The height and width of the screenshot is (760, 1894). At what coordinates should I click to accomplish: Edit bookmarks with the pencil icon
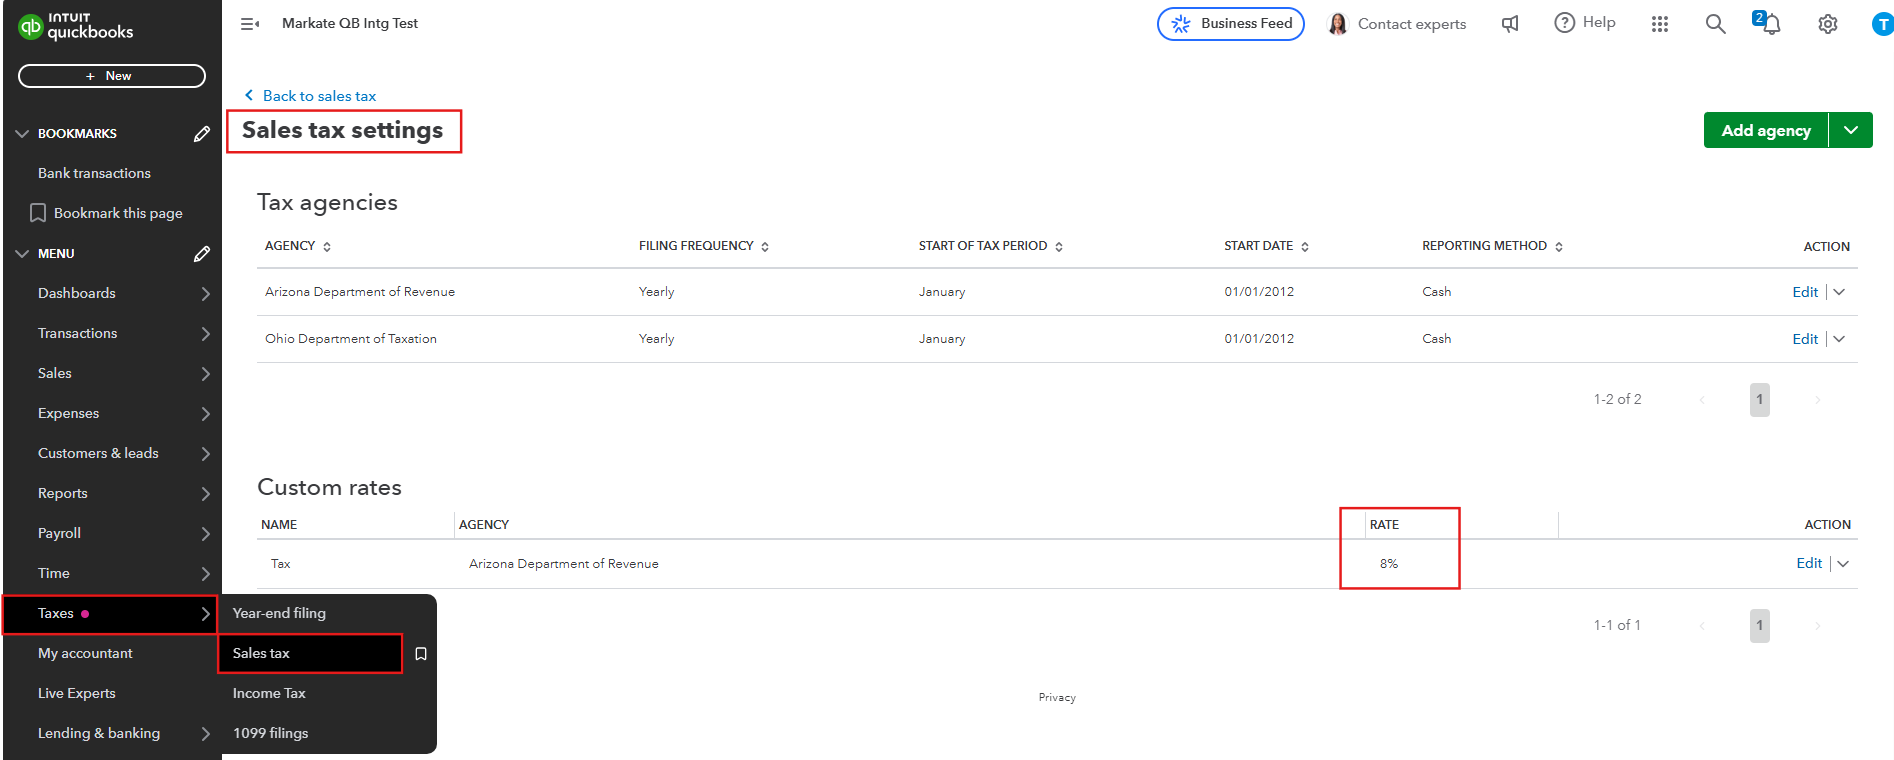tap(202, 133)
